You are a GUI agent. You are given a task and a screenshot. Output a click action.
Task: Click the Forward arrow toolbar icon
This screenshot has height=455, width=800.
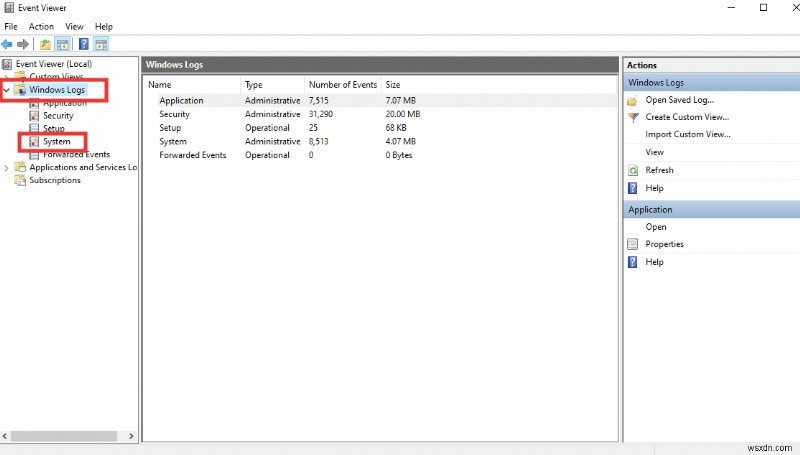tap(23, 44)
